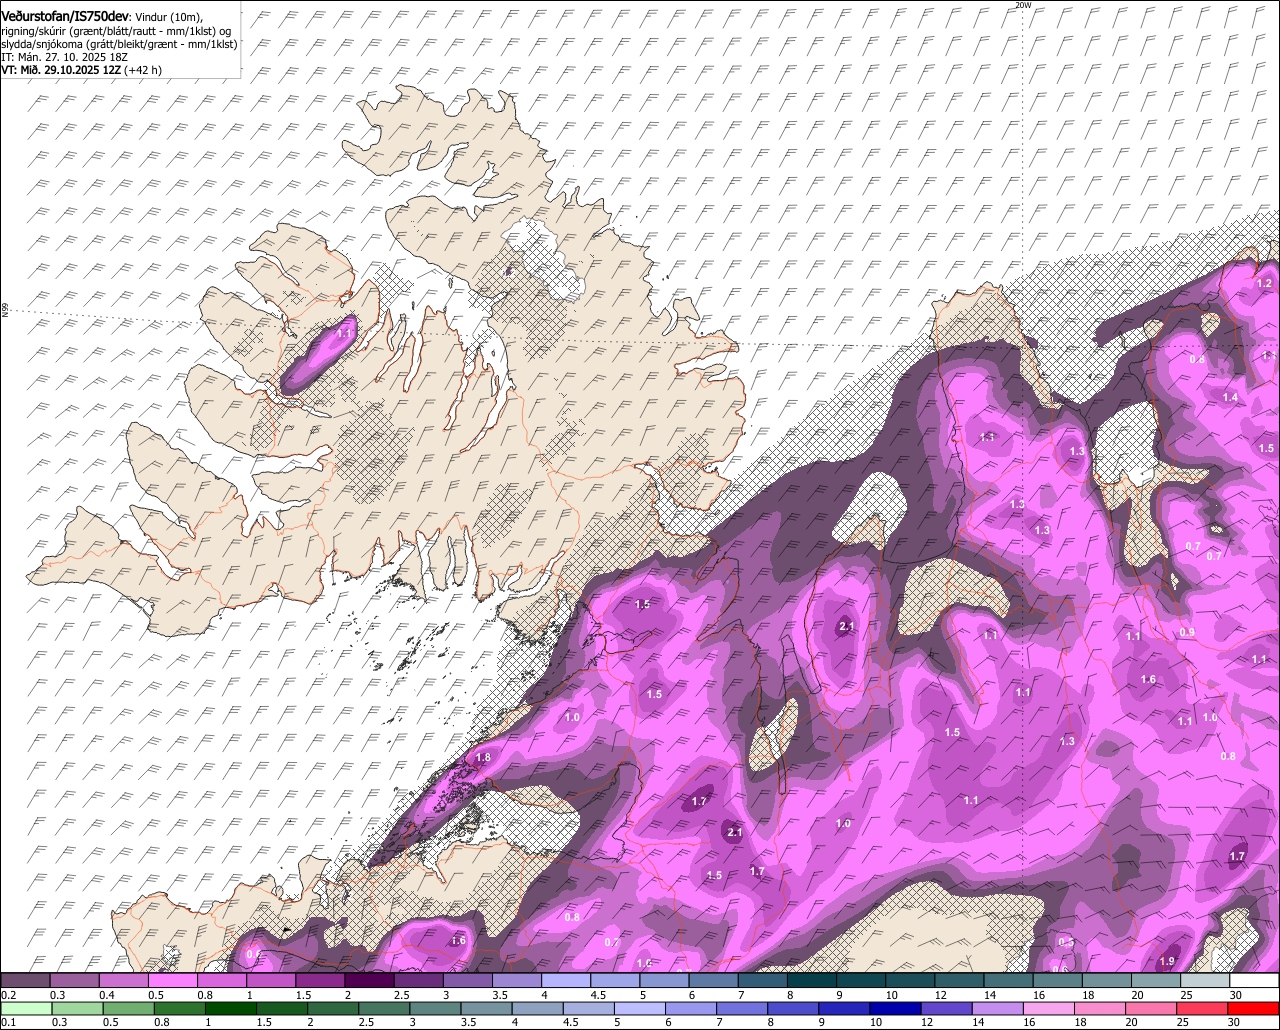Click the 20W longitude label
This screenshot has width=1280, height=1030.
[1022, 5]
